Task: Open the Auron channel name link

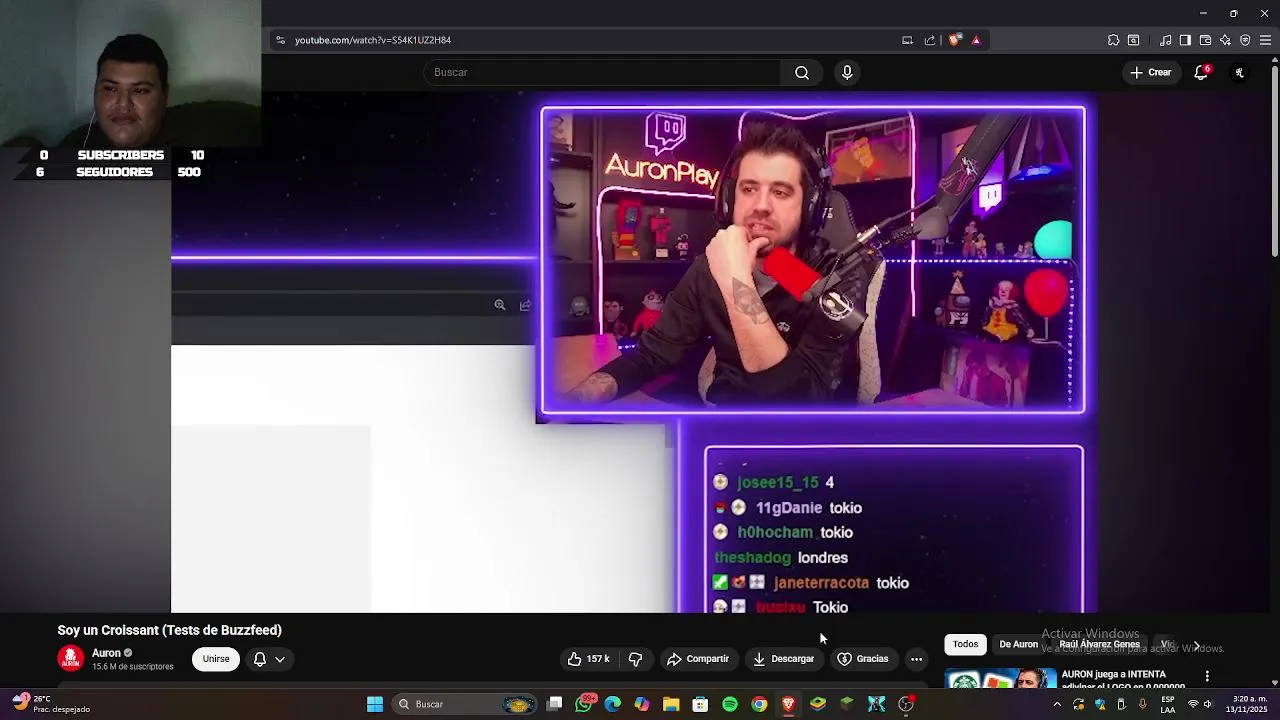Action: pos(106,653)
